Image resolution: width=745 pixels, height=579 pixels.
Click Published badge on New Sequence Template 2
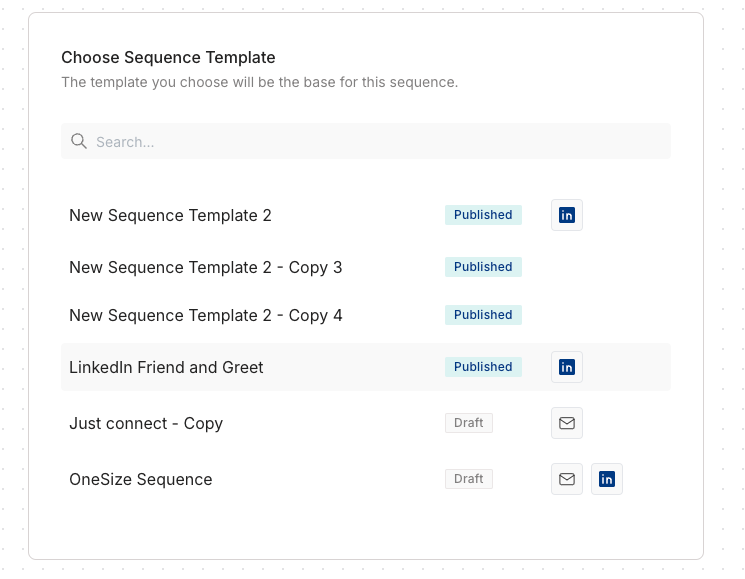(483, 215)
